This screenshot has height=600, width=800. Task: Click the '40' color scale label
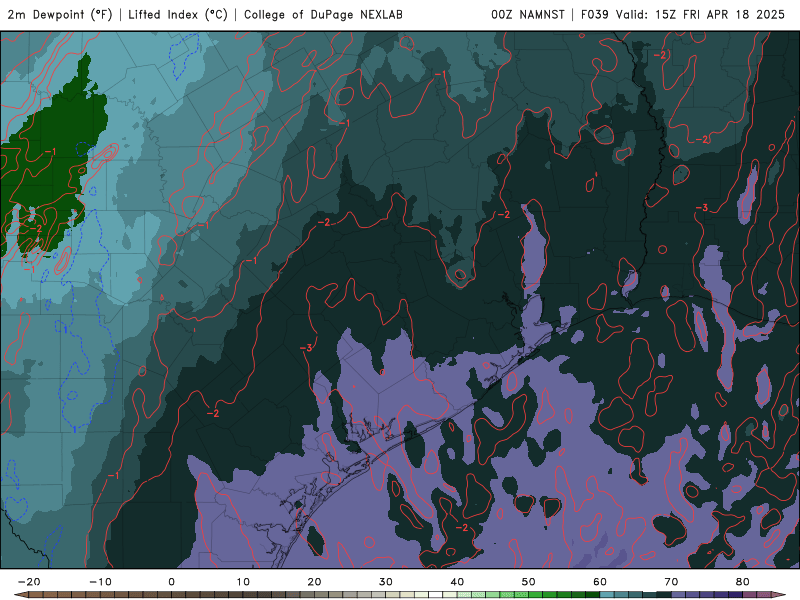pyautogui.click(x=457, y=582)
